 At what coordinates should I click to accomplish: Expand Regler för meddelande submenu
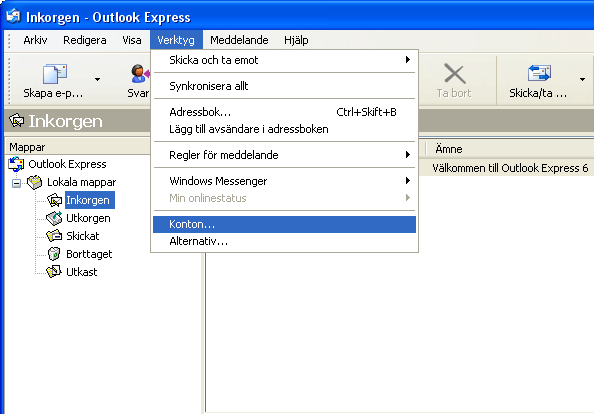click(x=284, y=155)
